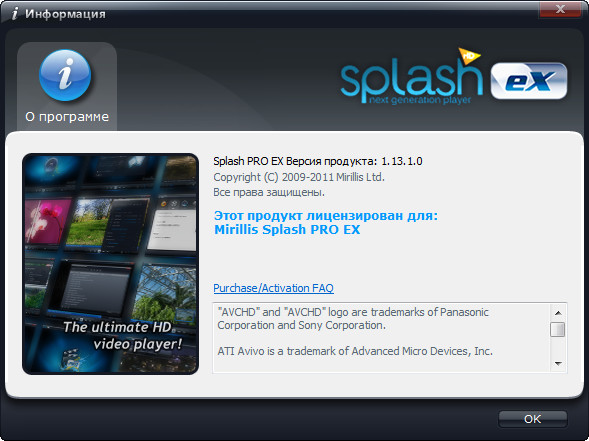Click the Этот продукт лицензирован для heading
The width and height of the screenshot is (589, 441).
click(x=326, y=216)
